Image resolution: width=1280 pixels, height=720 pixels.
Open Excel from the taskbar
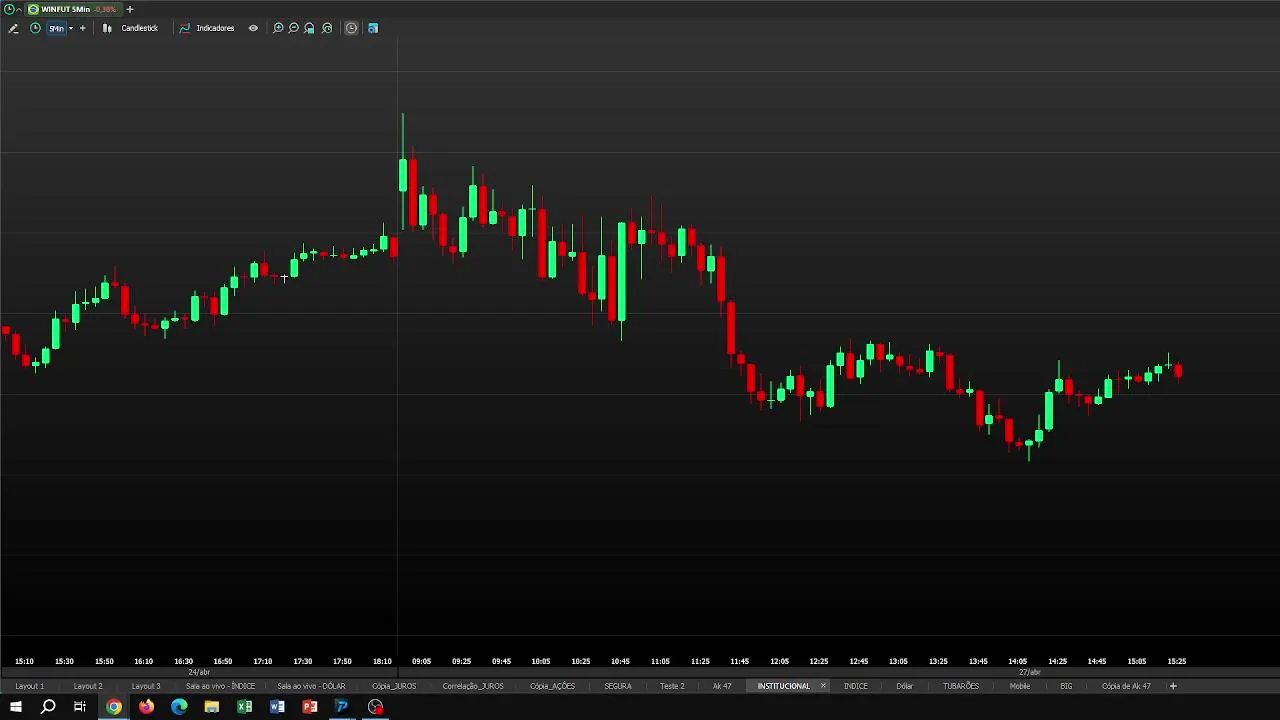point(244,707)
